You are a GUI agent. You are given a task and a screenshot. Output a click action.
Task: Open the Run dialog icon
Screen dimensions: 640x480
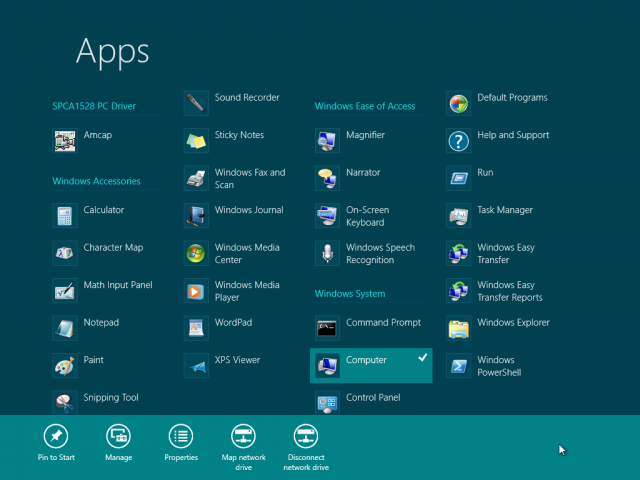point(459,178)
